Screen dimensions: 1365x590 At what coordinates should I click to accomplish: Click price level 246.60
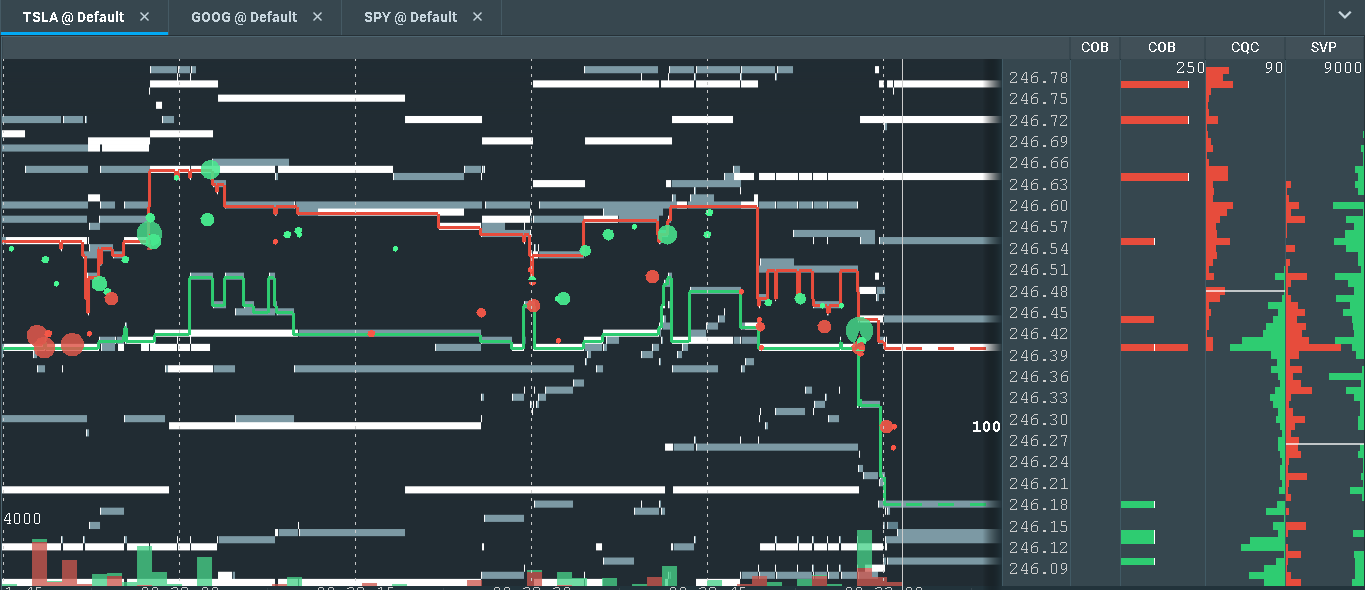tap(1038, 206)
